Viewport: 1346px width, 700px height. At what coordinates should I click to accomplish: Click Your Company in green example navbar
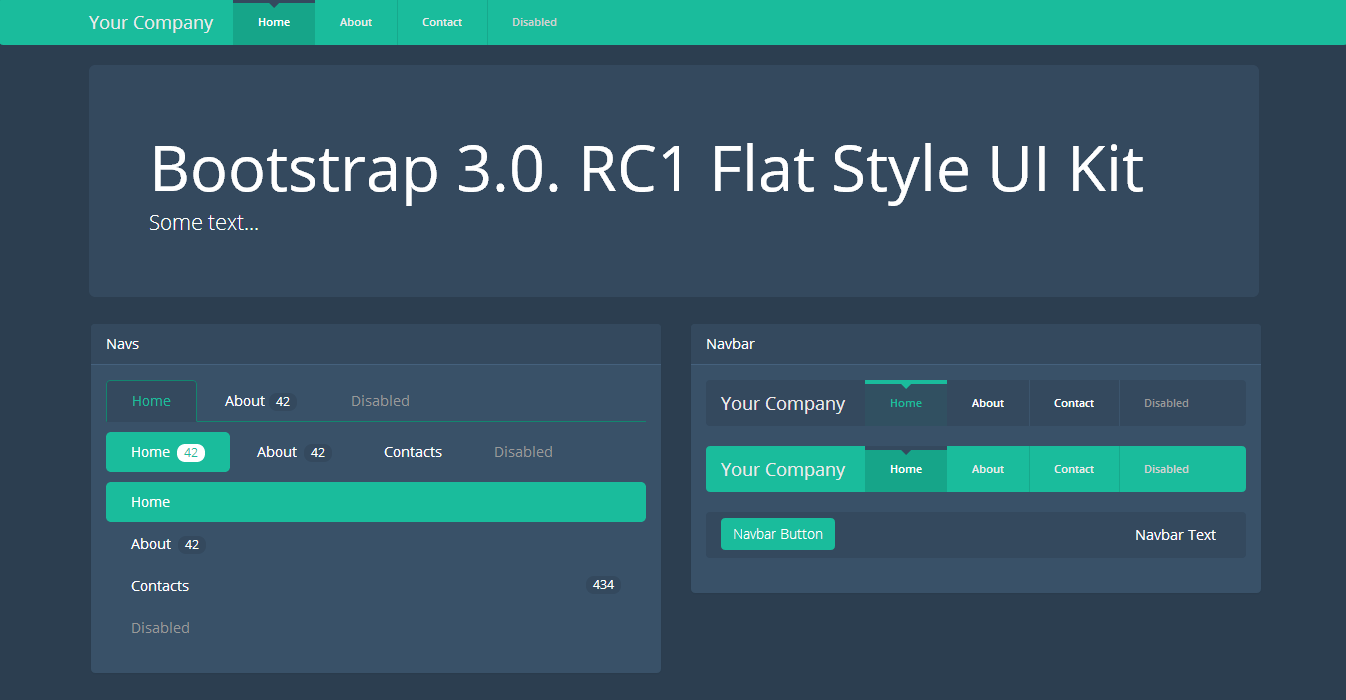click(783, 470)
